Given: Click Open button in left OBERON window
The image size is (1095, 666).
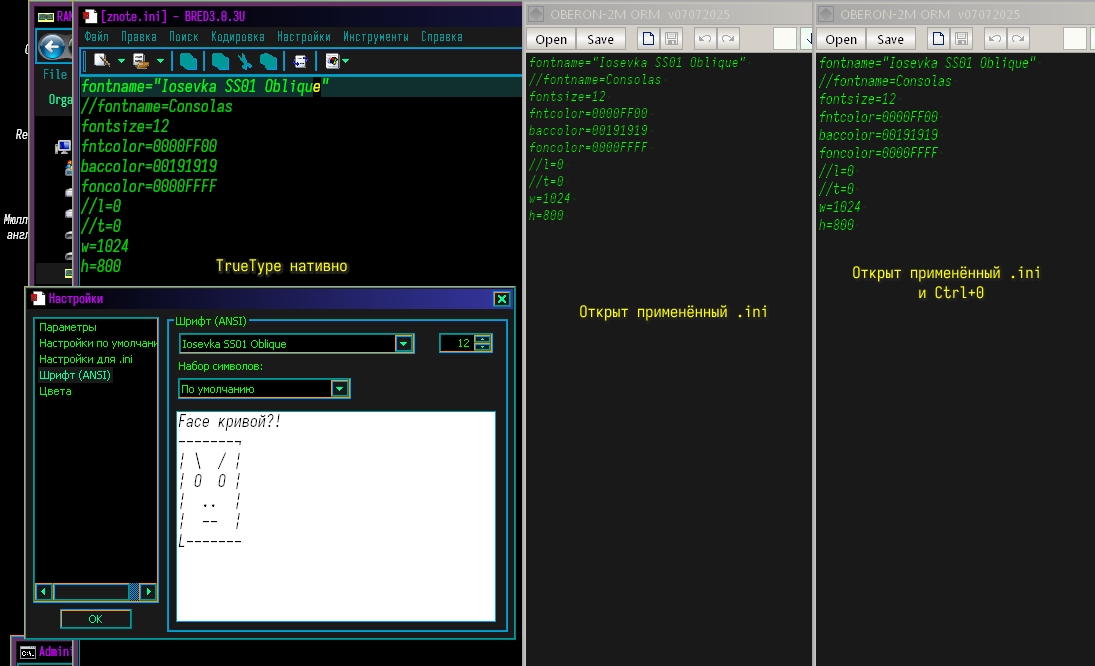Looking at the screenshot, I should [551, 39].
